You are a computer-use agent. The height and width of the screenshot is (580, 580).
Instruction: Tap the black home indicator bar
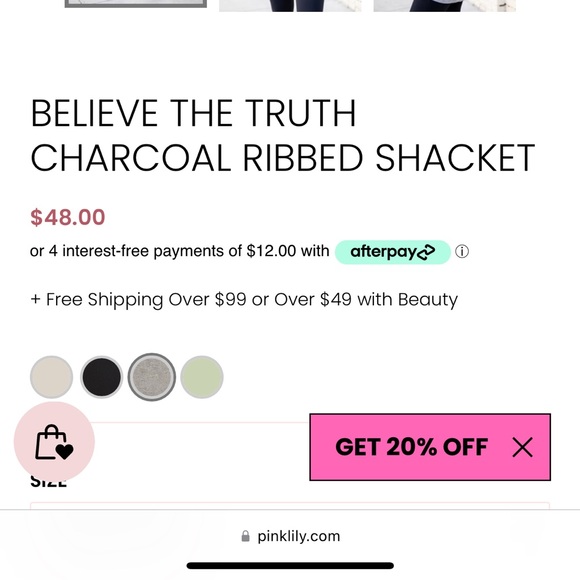coord(290,566)
